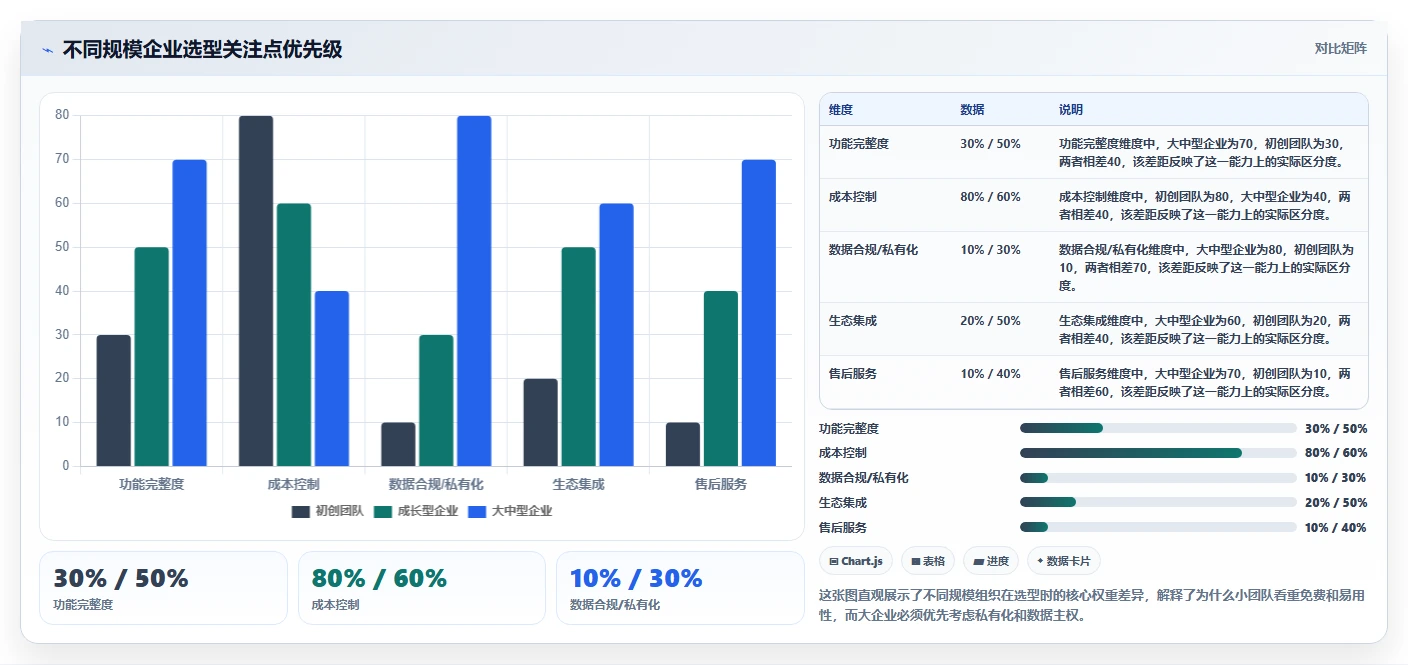Click the summary paragraph below the tags
Viewport: 1408px width, 665px height.
click(1092, 605)
